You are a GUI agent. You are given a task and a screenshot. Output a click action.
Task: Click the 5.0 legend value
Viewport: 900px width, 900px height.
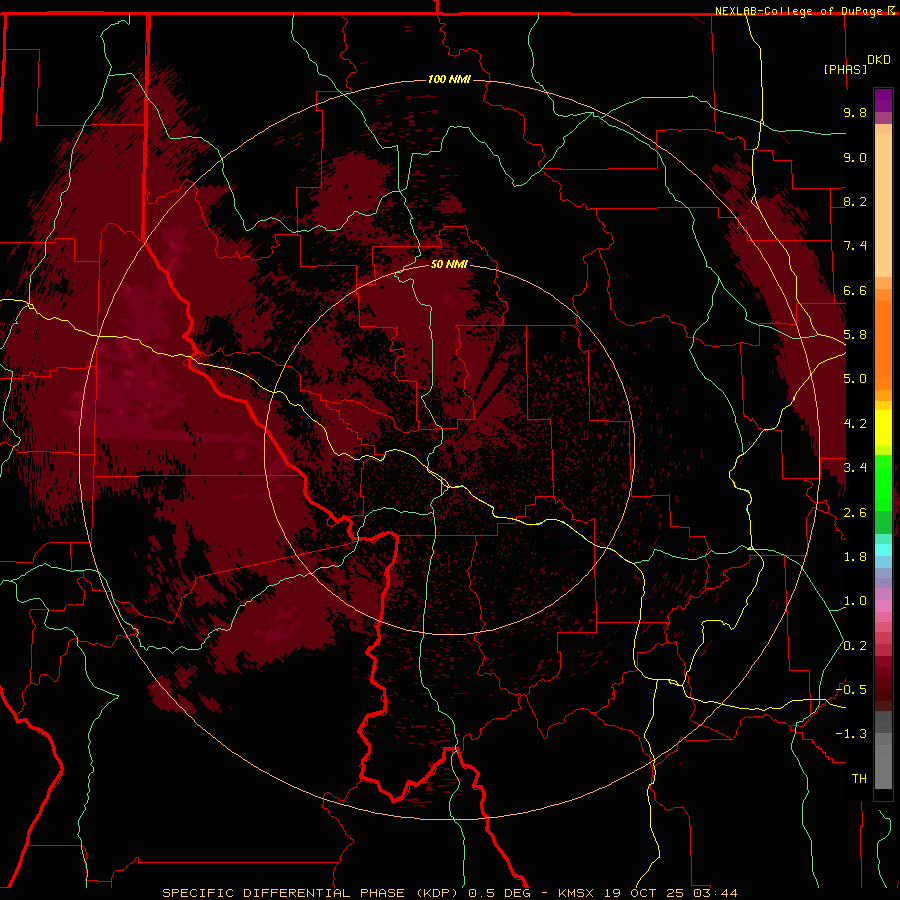(855, 379)
